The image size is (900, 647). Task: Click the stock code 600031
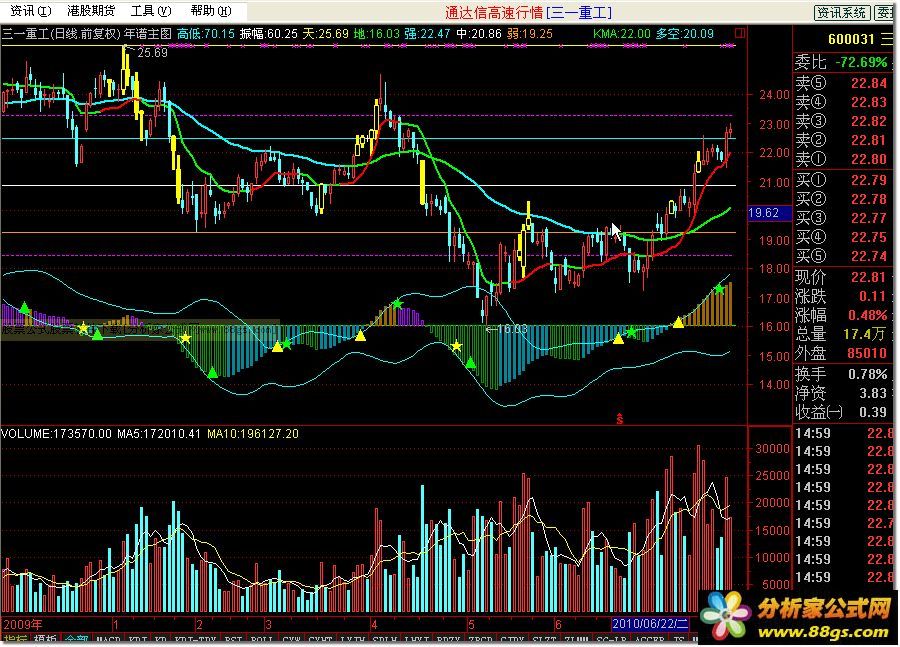pyautogui.click(x=851, y=39)
